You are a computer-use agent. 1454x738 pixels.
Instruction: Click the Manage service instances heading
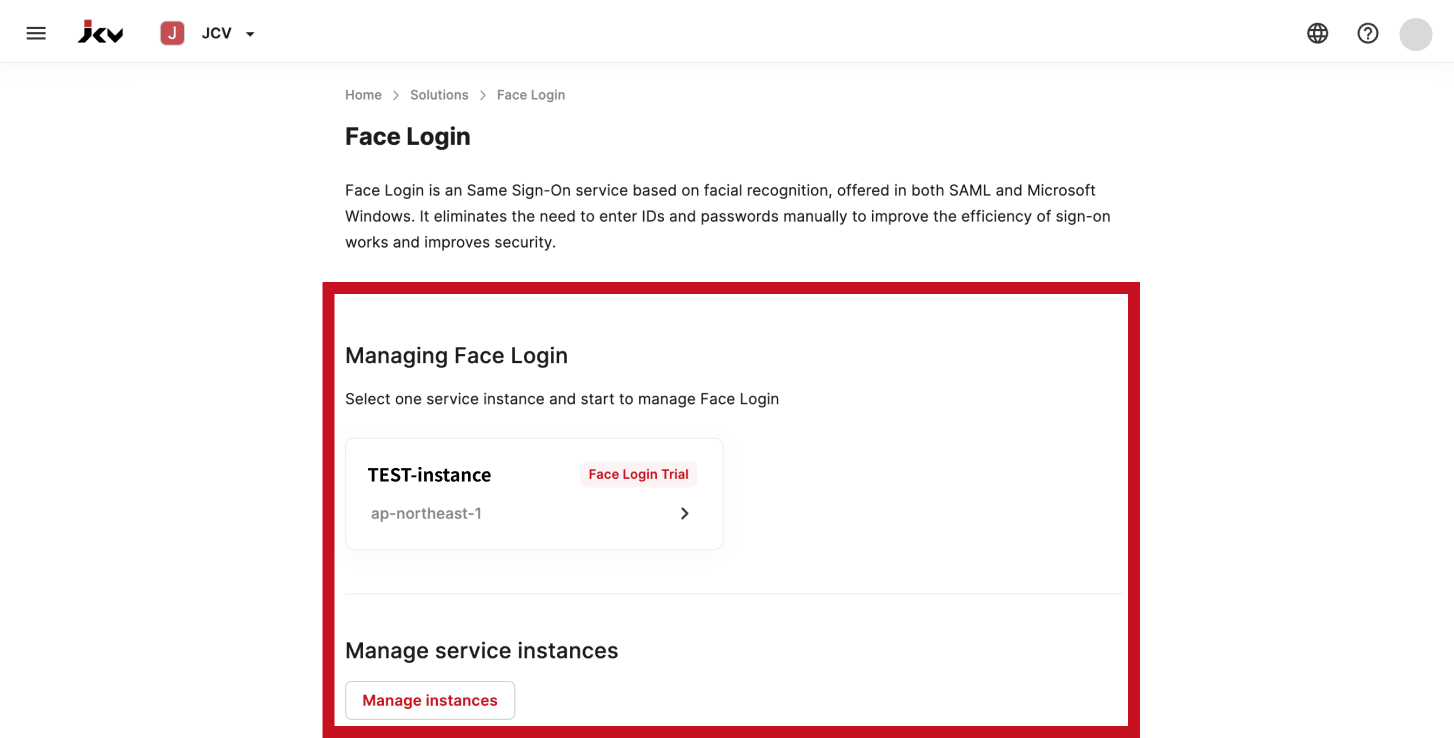pyautogui.click(x=482, y=650)
